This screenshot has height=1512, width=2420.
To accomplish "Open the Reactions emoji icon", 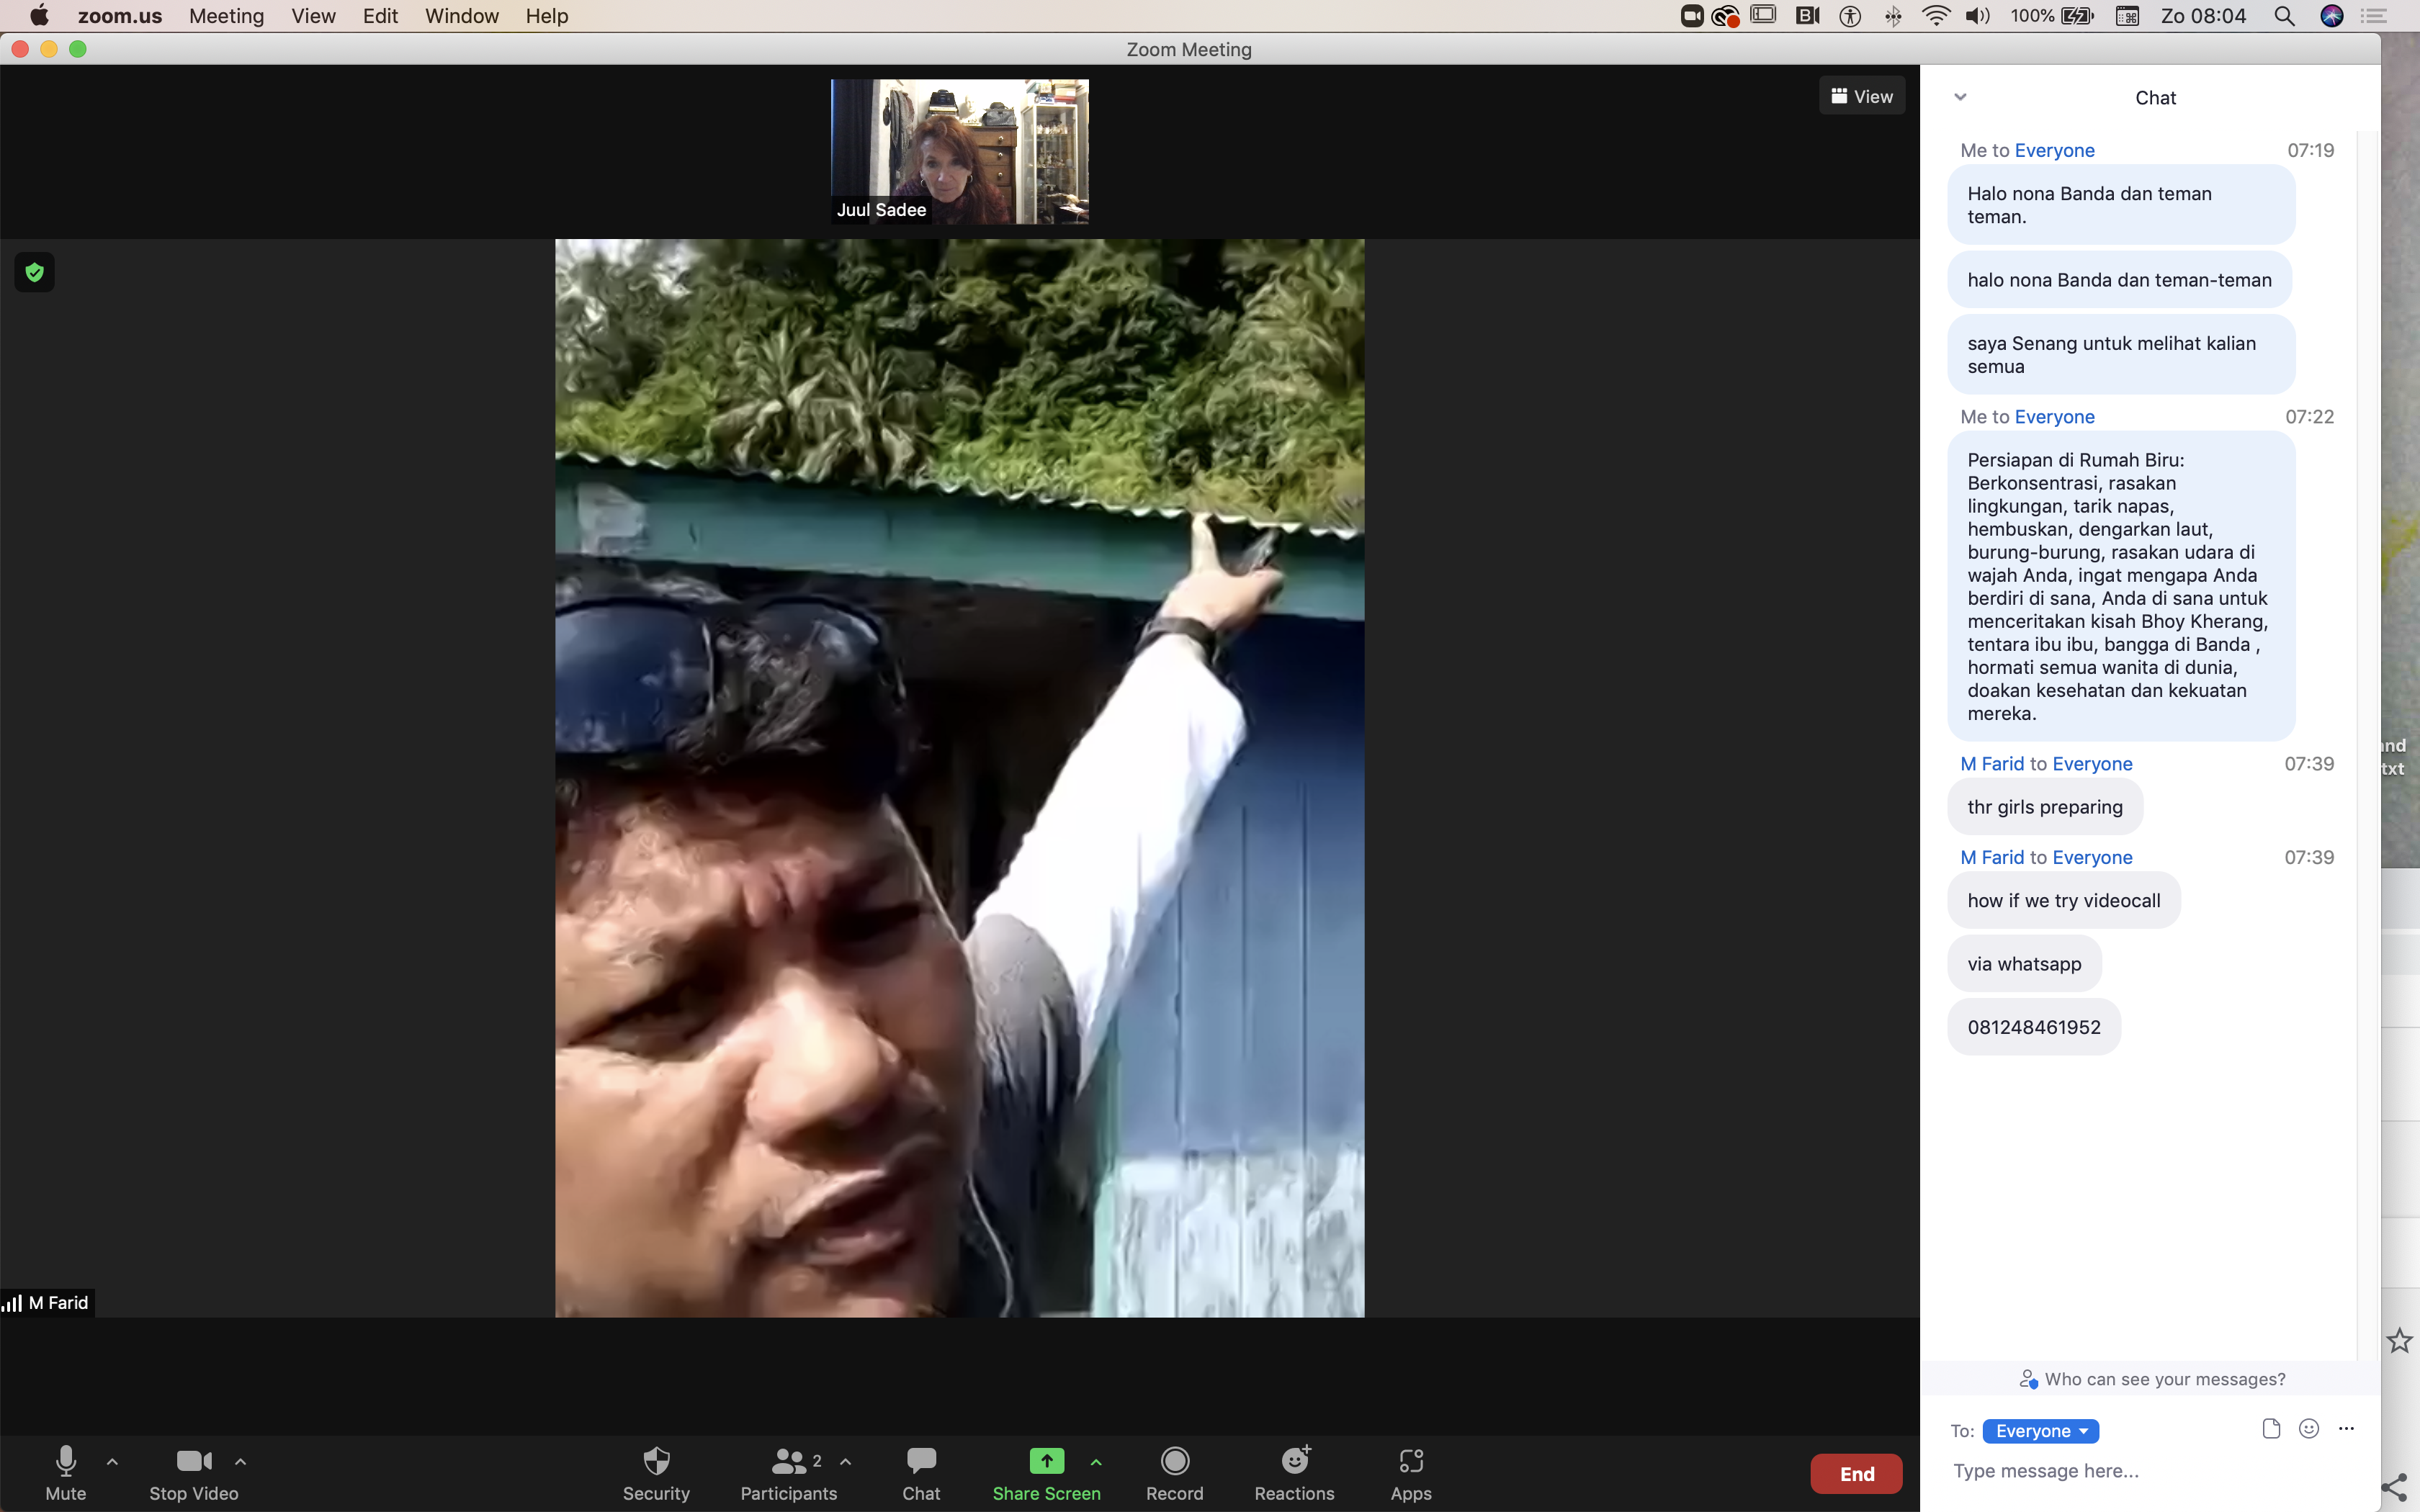I will click(x=1294, y=1461).
